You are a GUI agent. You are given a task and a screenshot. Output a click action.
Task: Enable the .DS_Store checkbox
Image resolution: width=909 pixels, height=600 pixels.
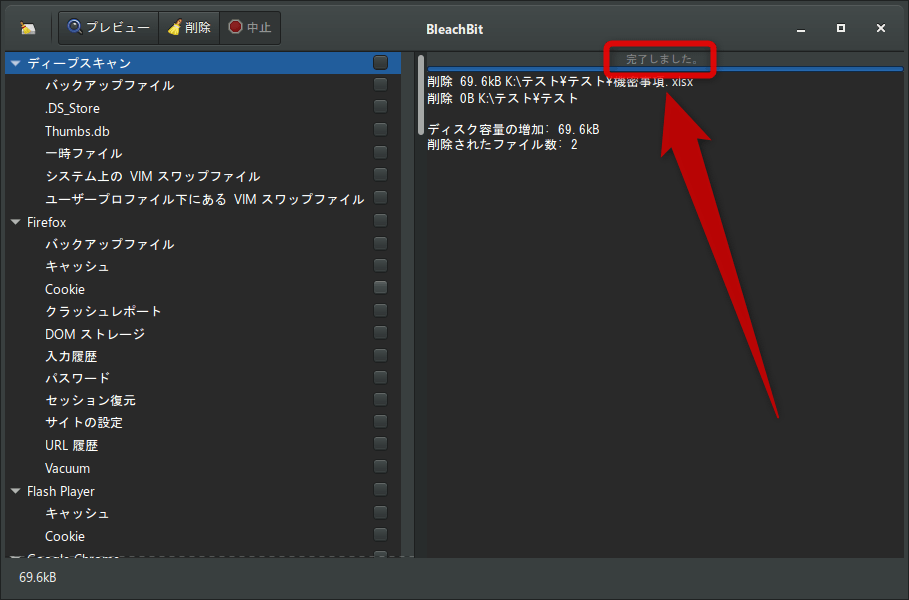(380, 107)
